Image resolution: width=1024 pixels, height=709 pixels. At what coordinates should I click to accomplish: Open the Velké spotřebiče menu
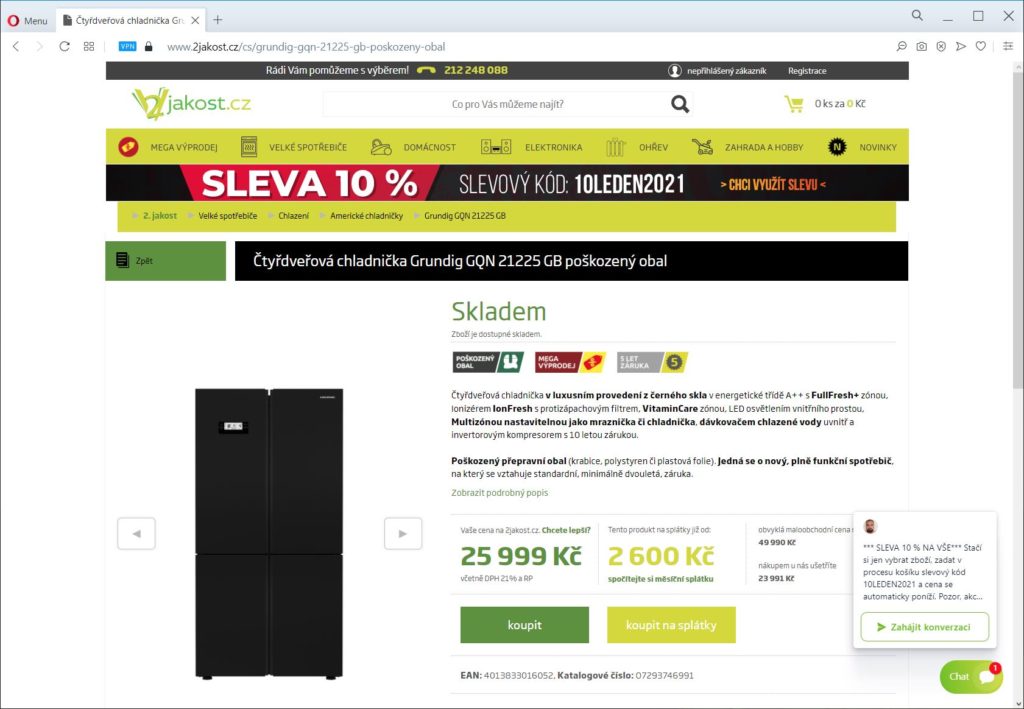[294, 148]
